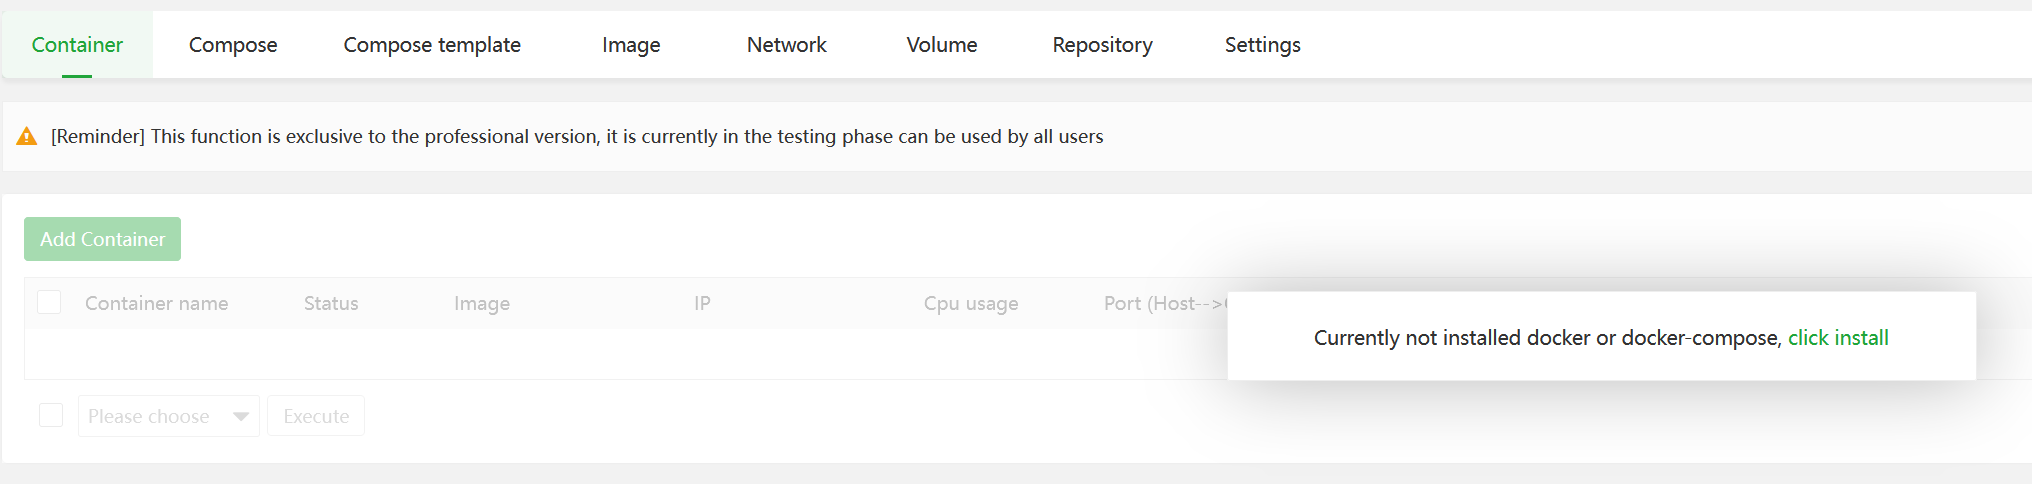The width and height of the screenshot is (2032, 484).
Task: Select the Network tab
Action: 786,45
